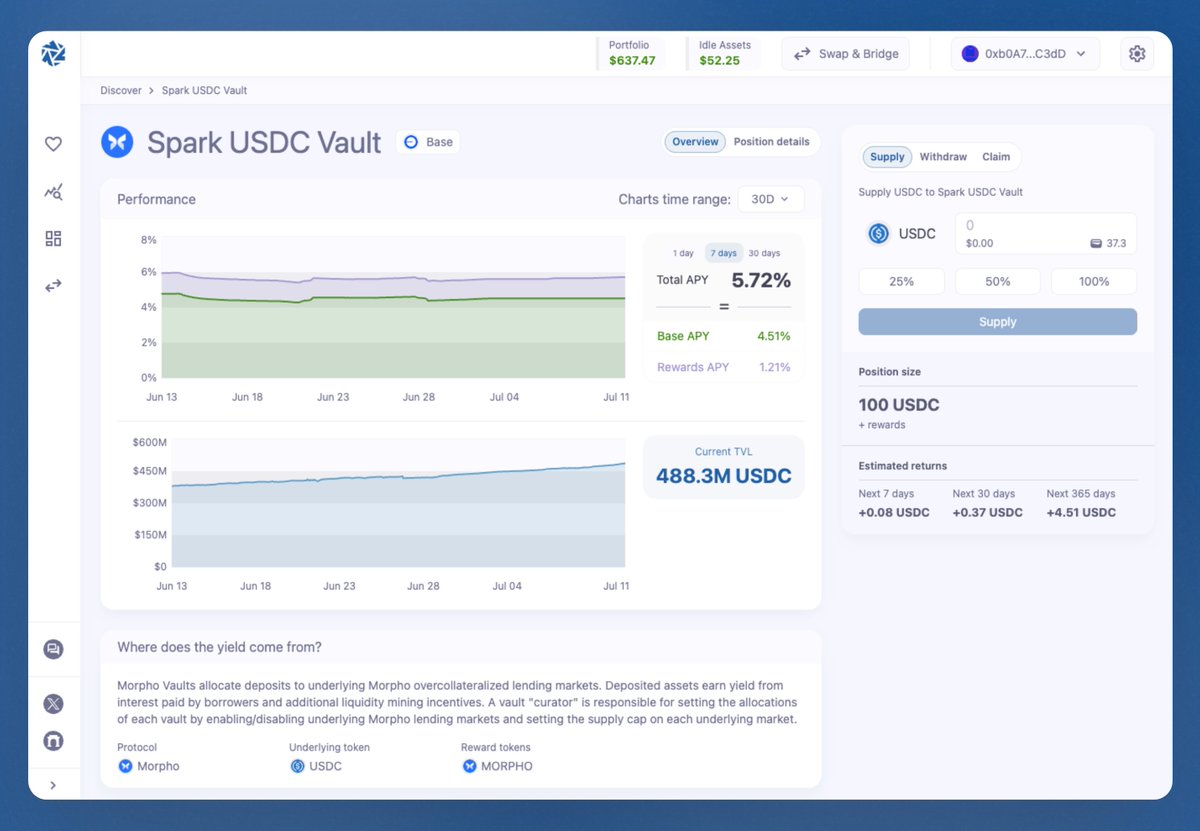
Task: Click the blue Supply submit button
Action: tap(998, 322)
